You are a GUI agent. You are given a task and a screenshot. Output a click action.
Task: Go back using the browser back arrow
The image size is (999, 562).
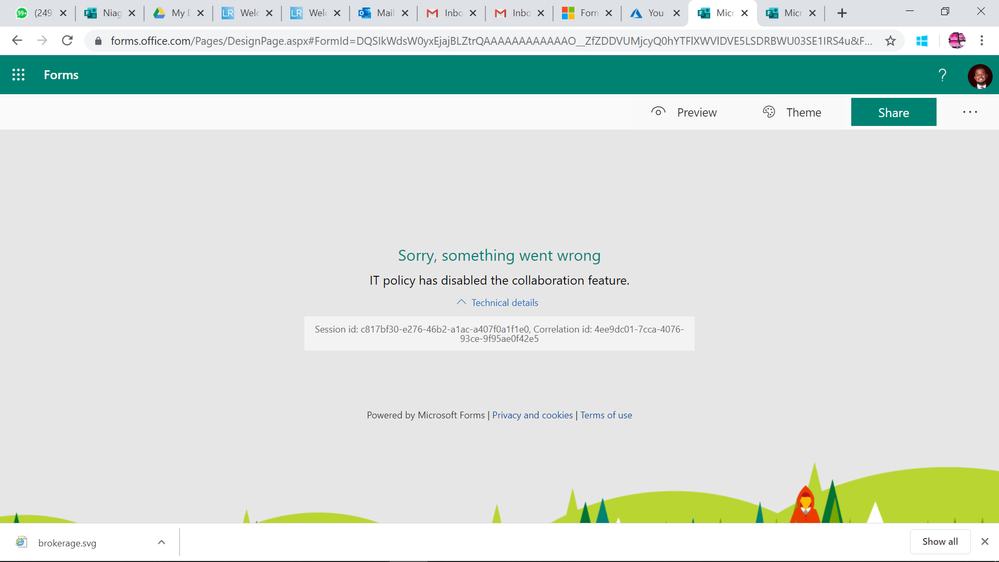[17, 41]
